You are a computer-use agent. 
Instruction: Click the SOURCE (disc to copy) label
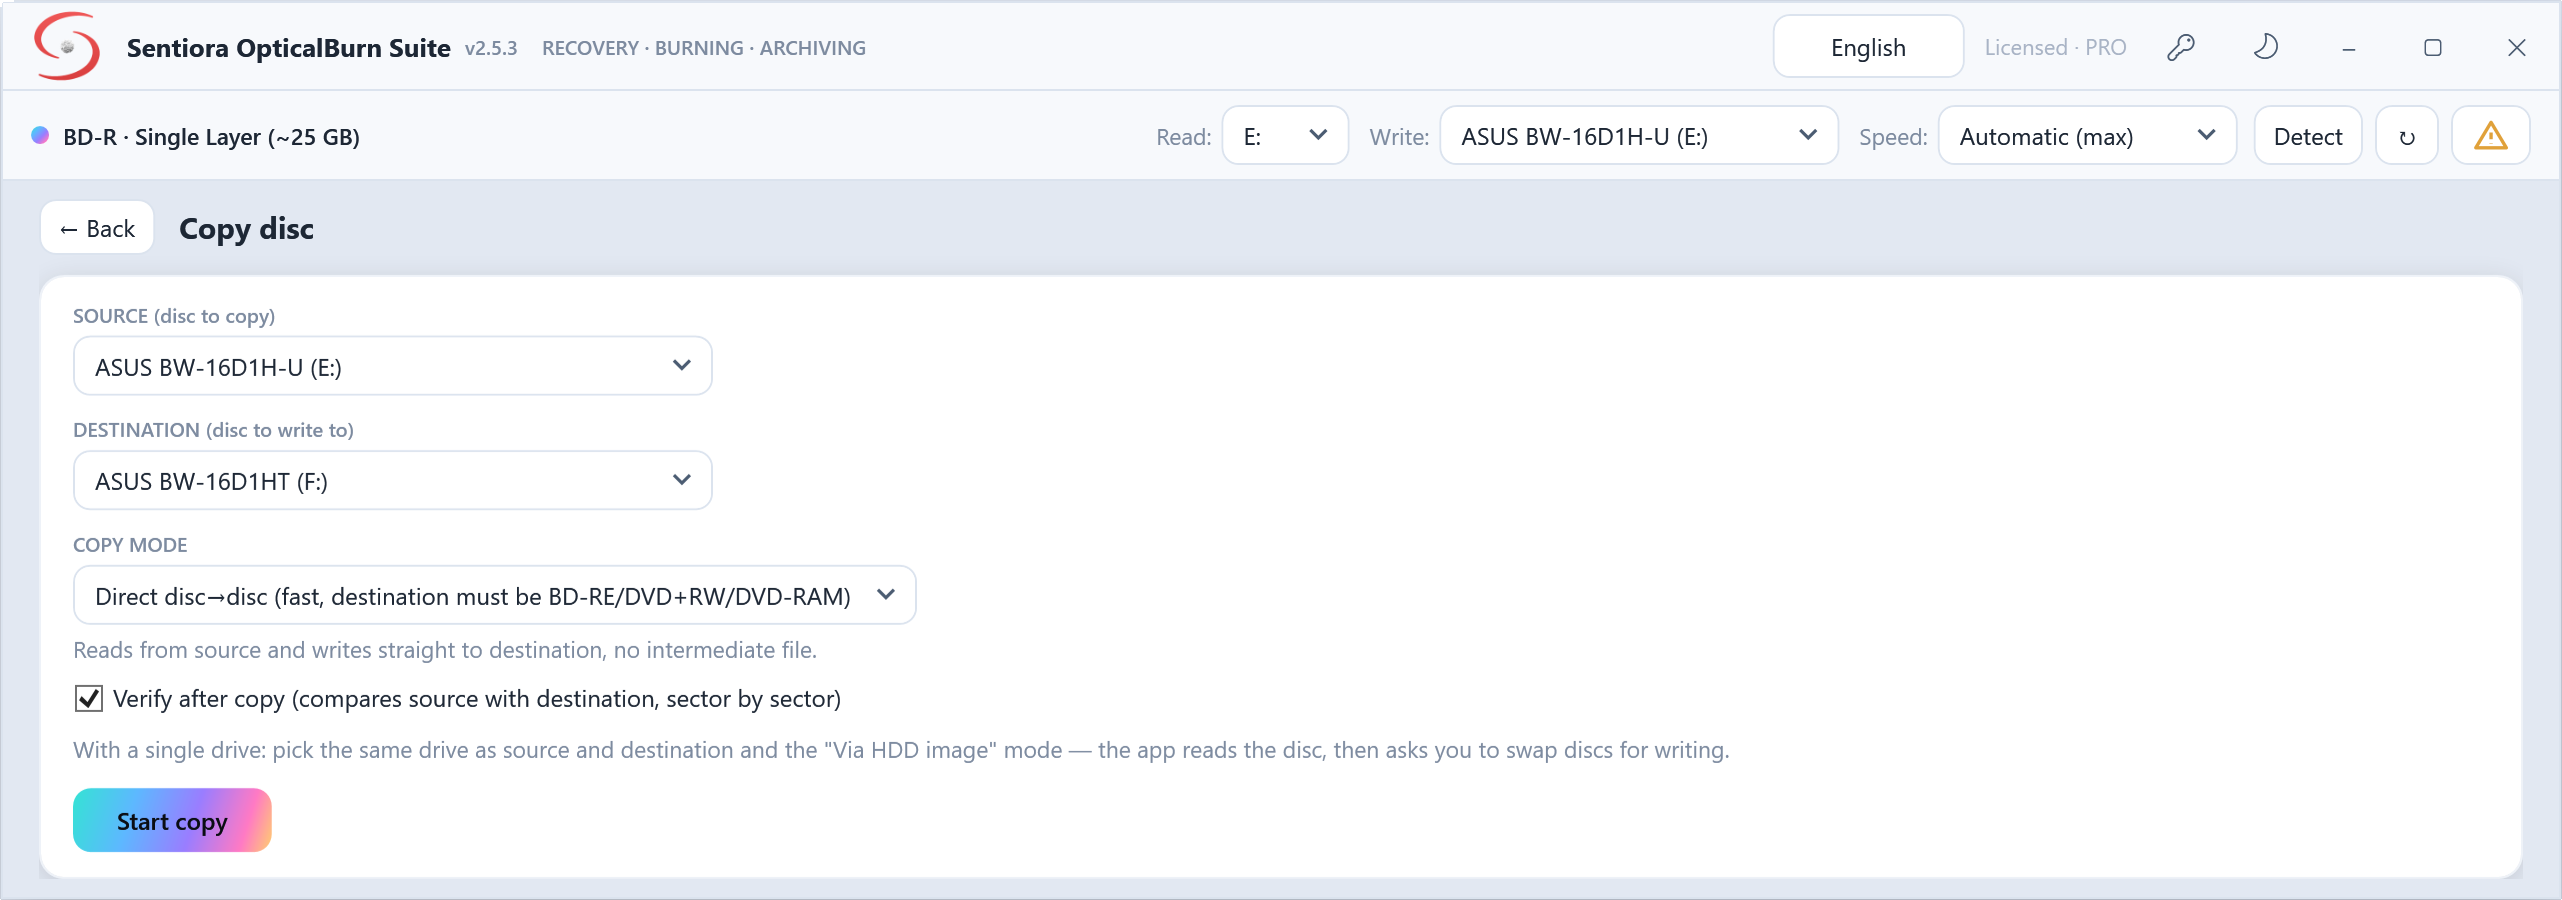174,316
